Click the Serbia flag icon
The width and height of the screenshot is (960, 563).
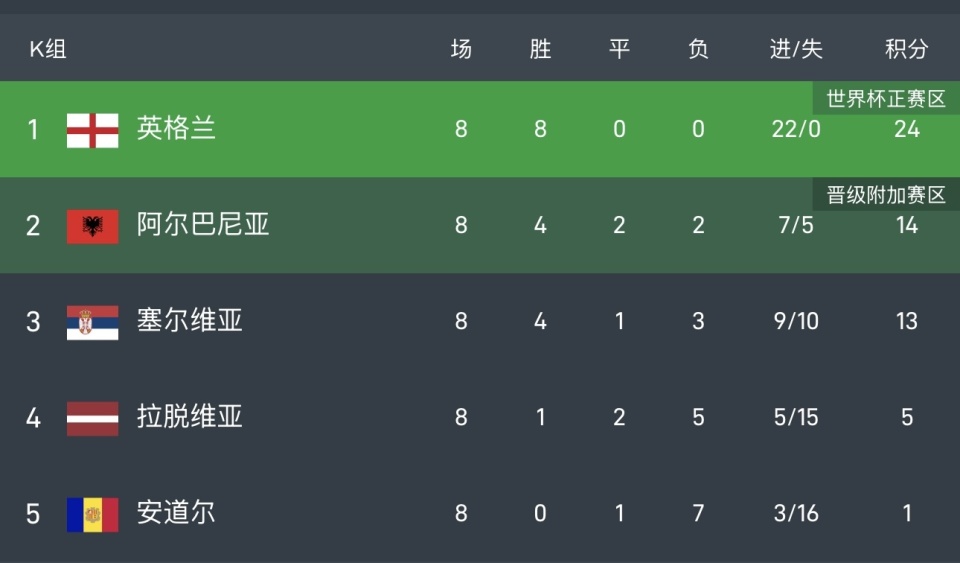click(x=92, y=322)
